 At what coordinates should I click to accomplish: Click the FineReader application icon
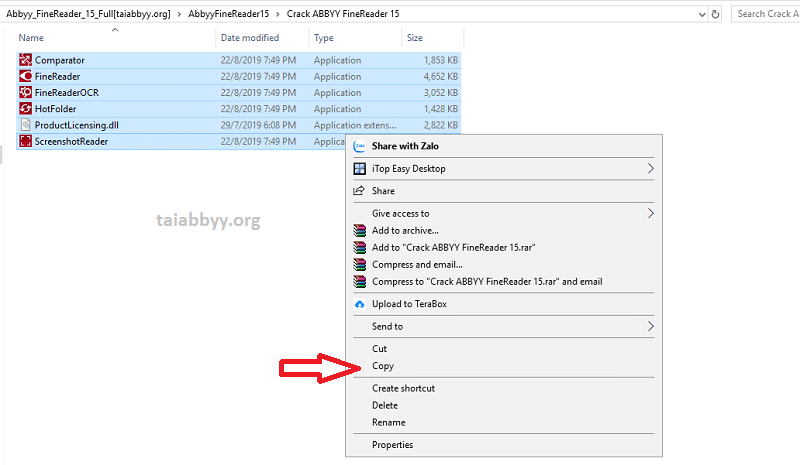pyautogui.click(x=25, y=76)
